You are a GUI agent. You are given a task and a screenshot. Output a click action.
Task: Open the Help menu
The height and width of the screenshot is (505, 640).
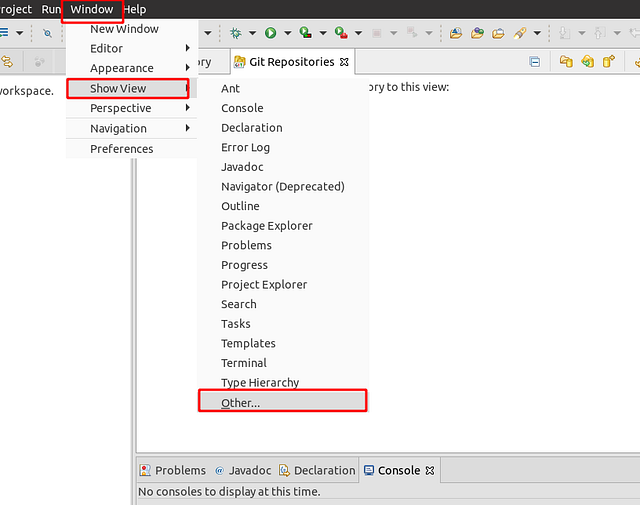[135, 9]
